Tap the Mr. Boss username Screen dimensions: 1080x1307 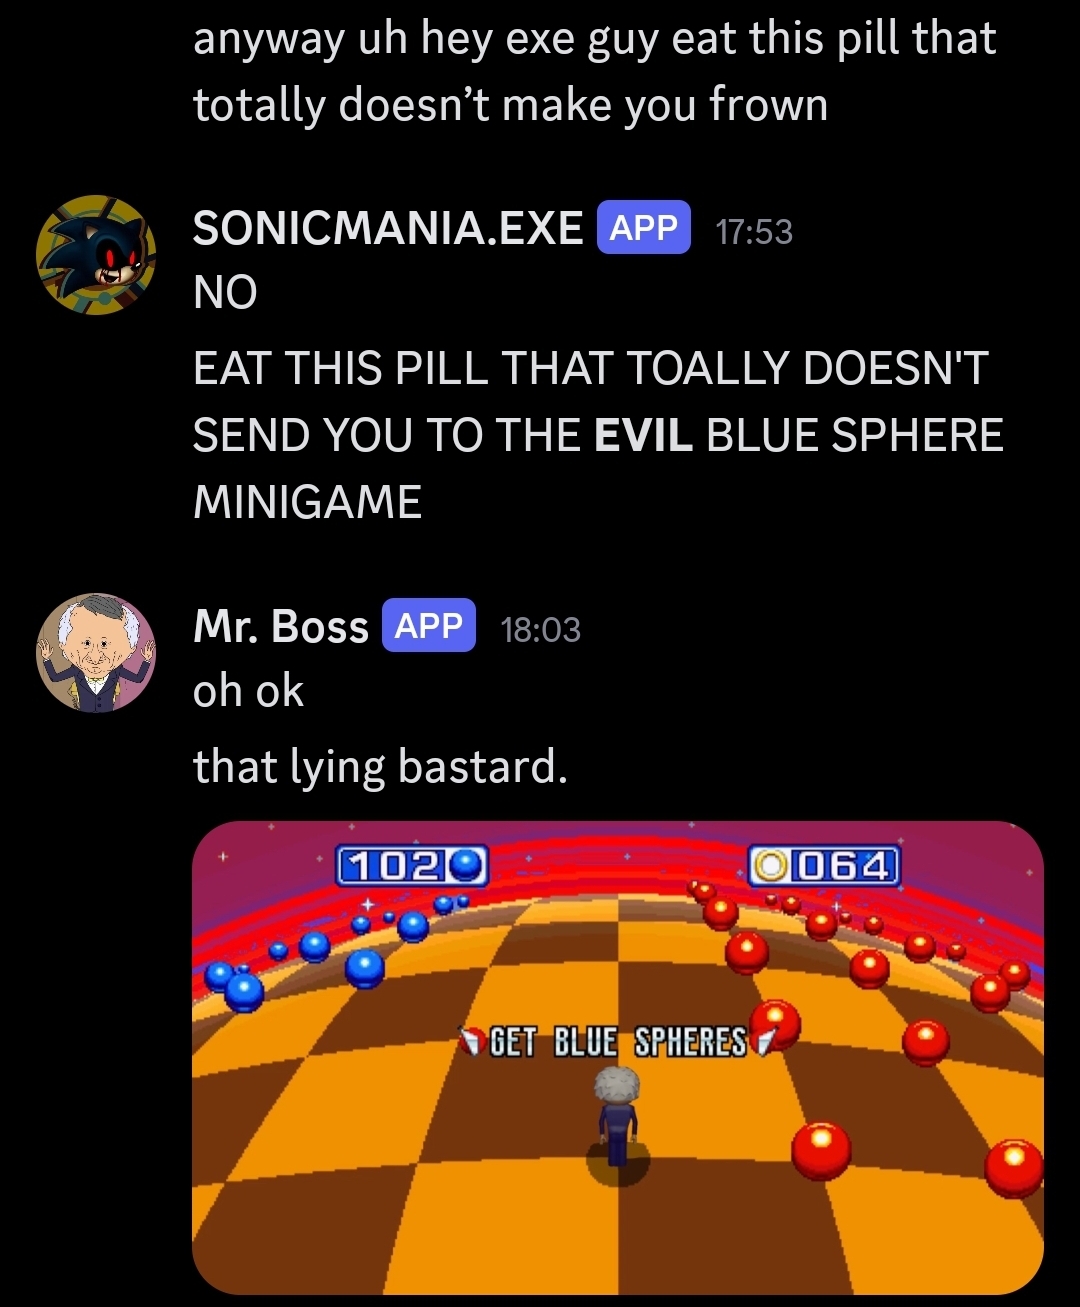(281, 626)
